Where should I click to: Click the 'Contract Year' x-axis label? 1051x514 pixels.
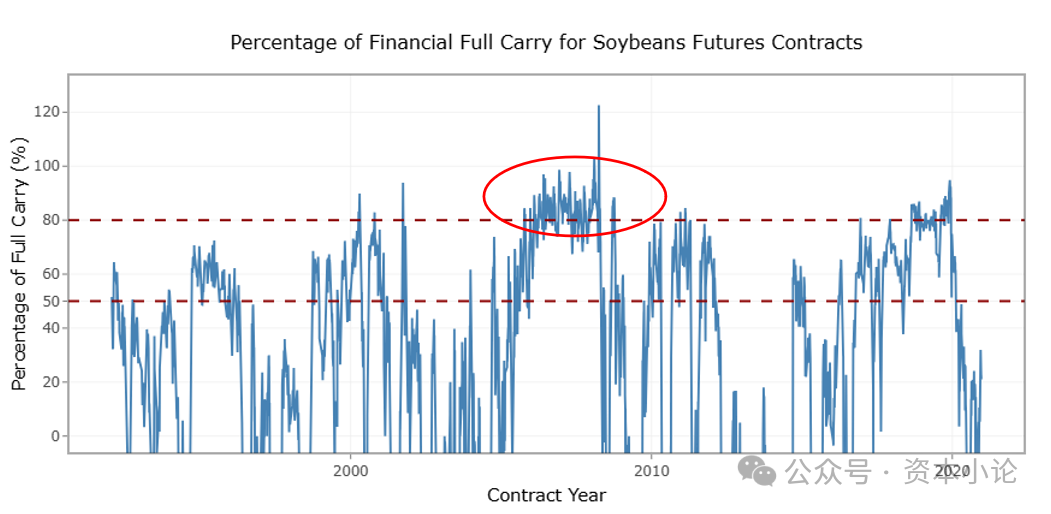coord(546,495)
